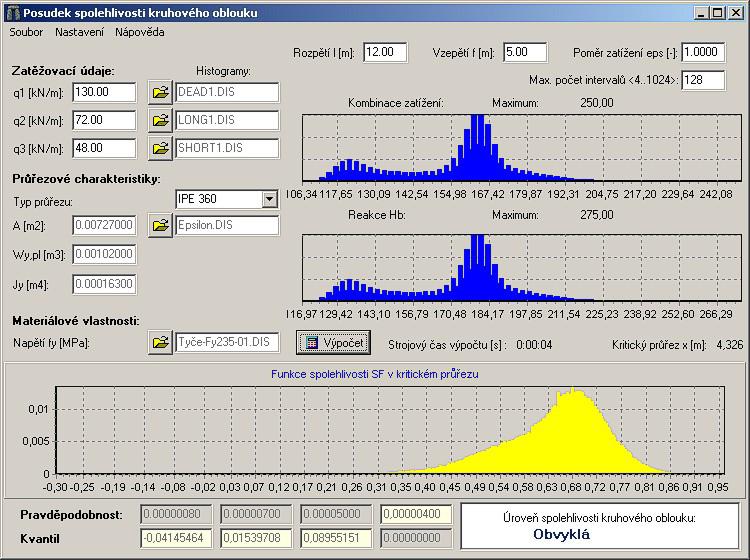Click the LONG1.DIS histogram name field
The height and width of the screenshot is (560, 750).
click(227, 120)
